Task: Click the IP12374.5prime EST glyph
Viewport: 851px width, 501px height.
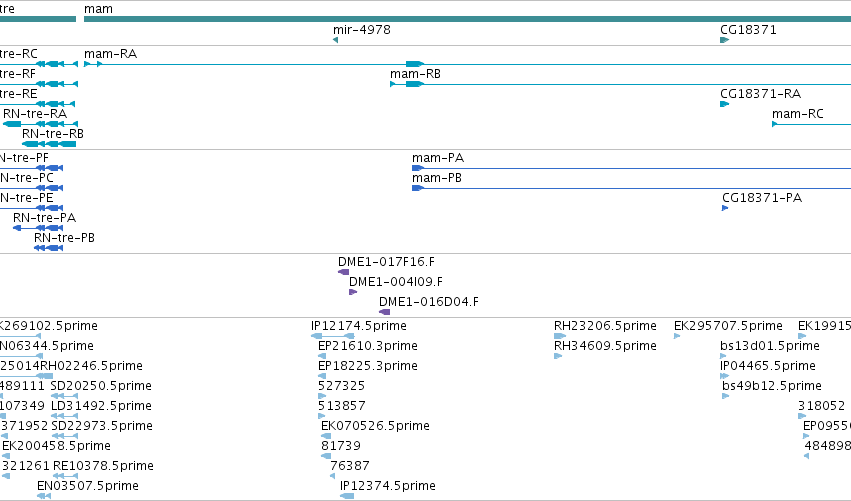Action: click(x=347, y=496)
